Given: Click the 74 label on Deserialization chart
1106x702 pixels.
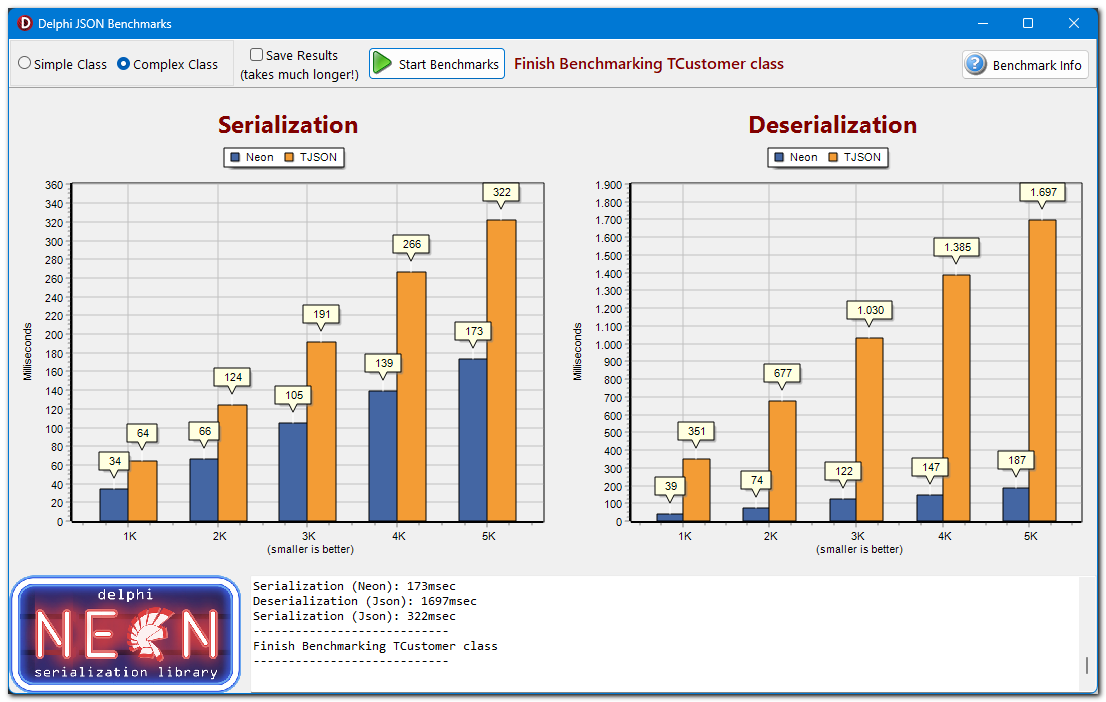Looking at the screenshot, I should tap(757, 480).
